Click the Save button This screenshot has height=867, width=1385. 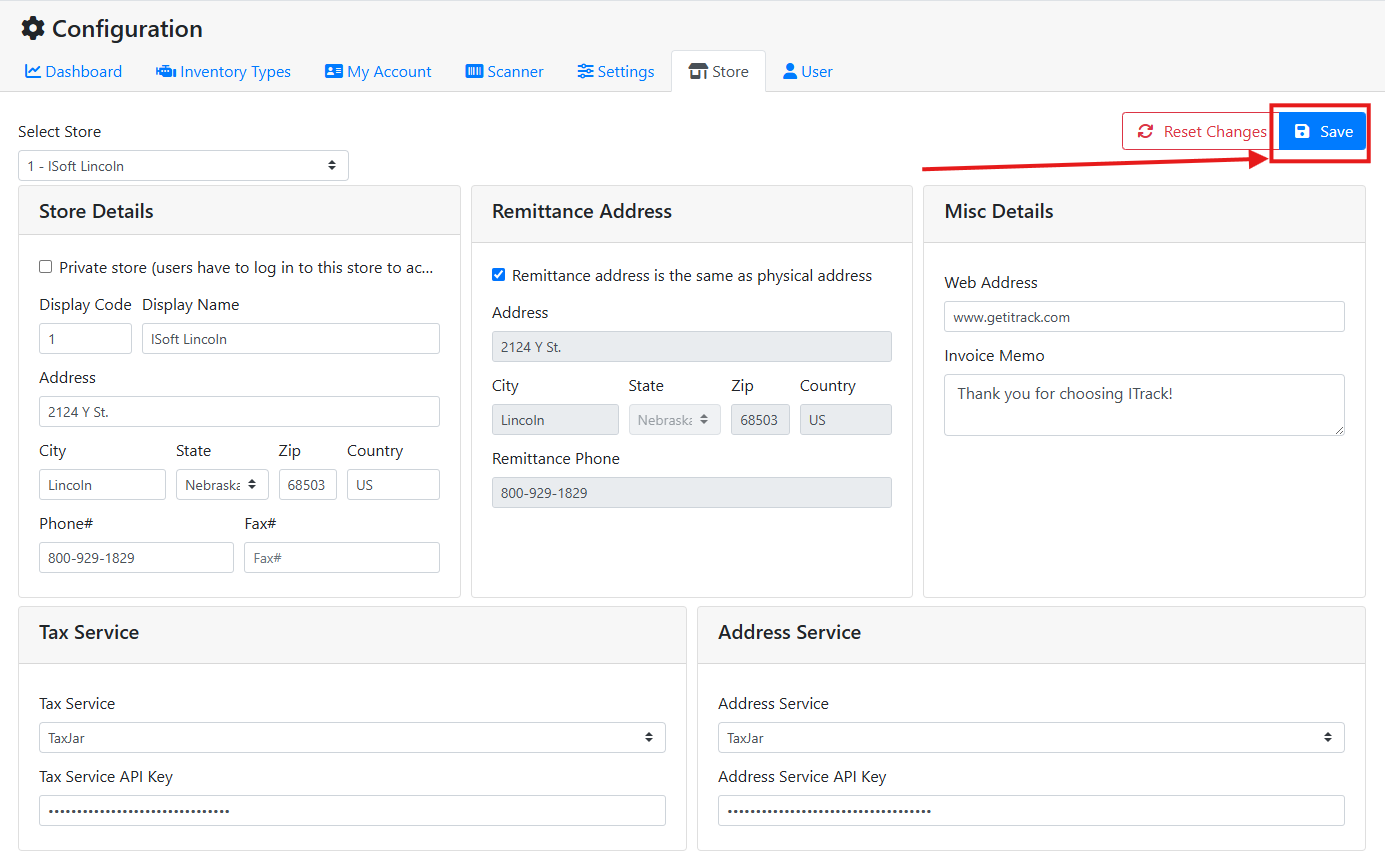[1323, 132]
